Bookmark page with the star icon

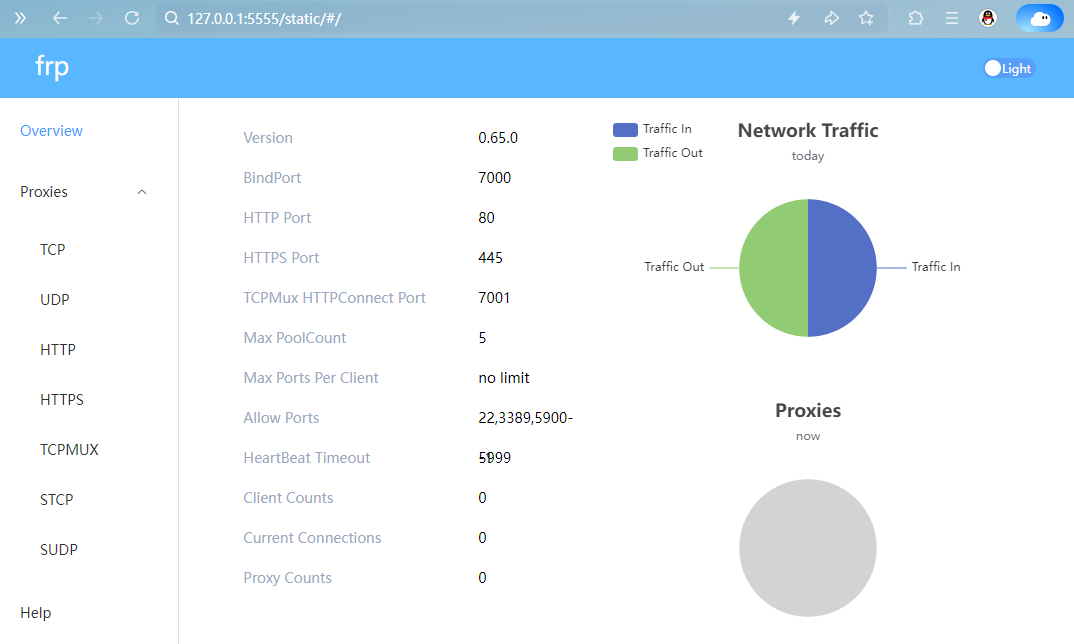click(866, 18)
